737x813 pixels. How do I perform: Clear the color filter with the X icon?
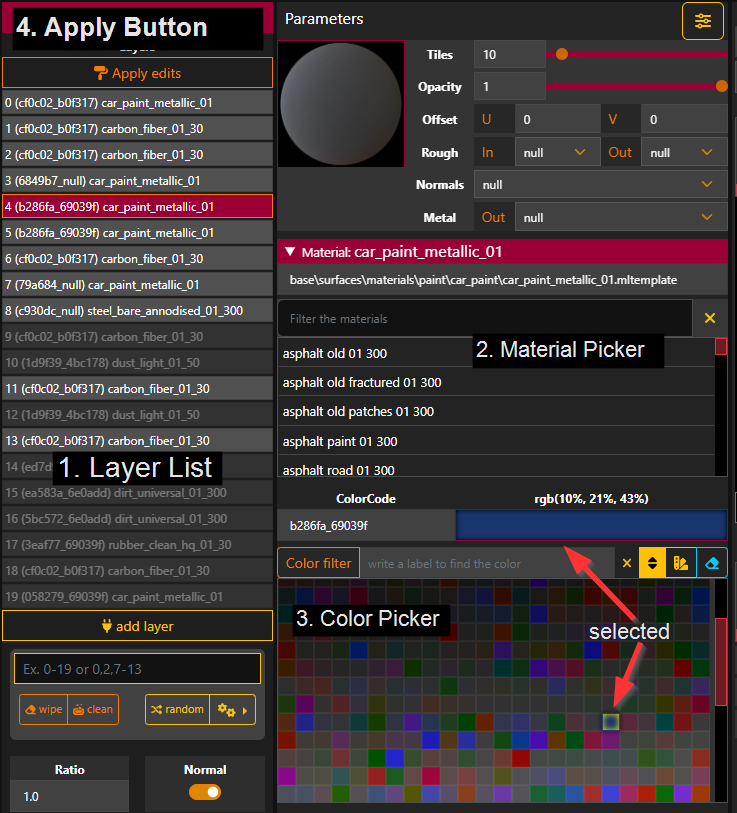click(627, 563)
